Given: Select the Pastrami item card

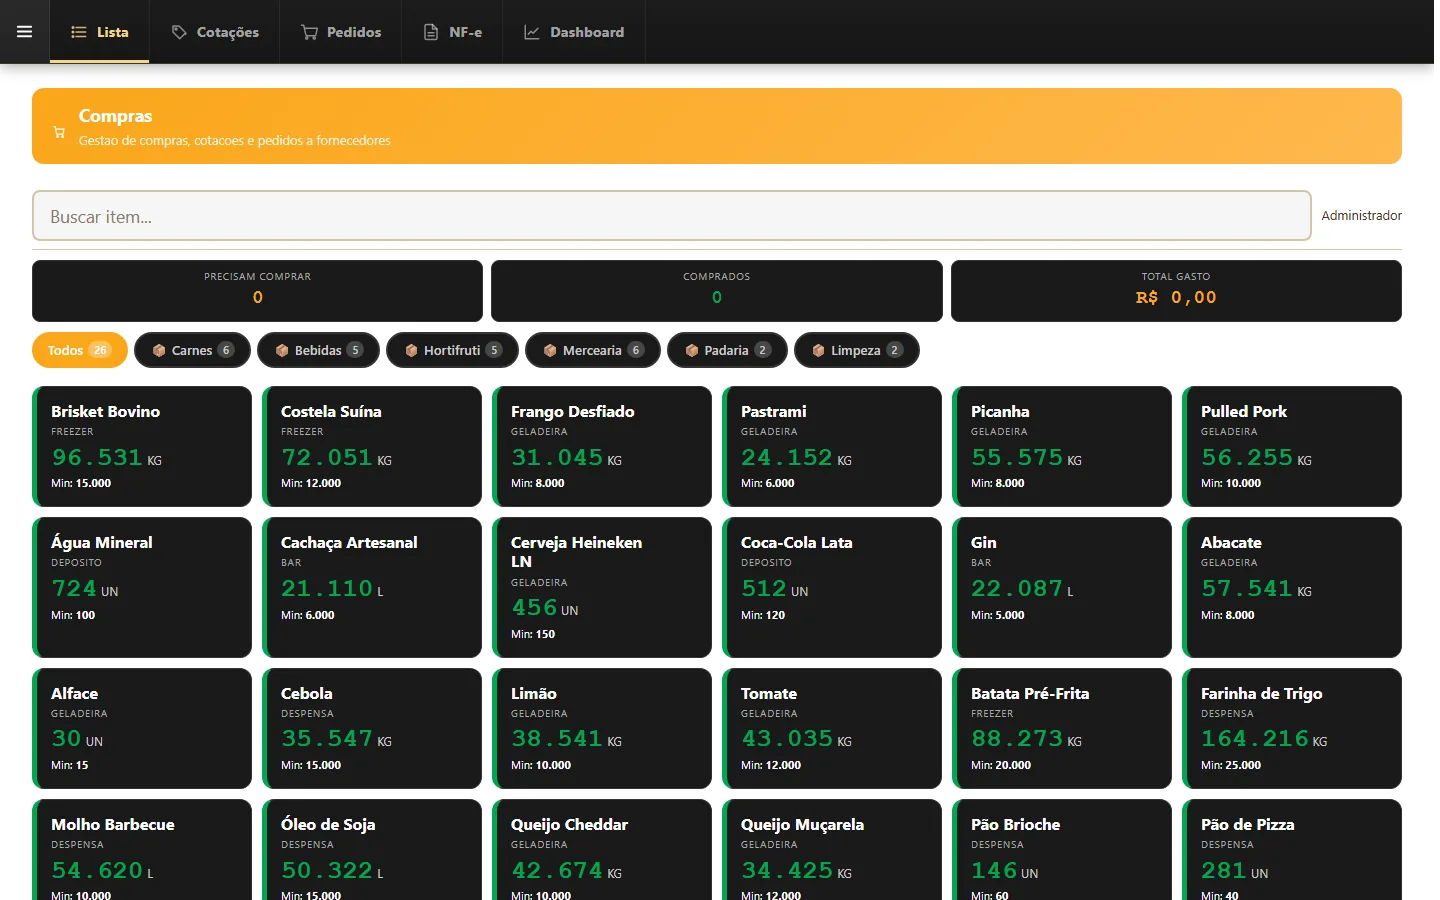Looking at the screenshot, I should [x=832, y=446].
